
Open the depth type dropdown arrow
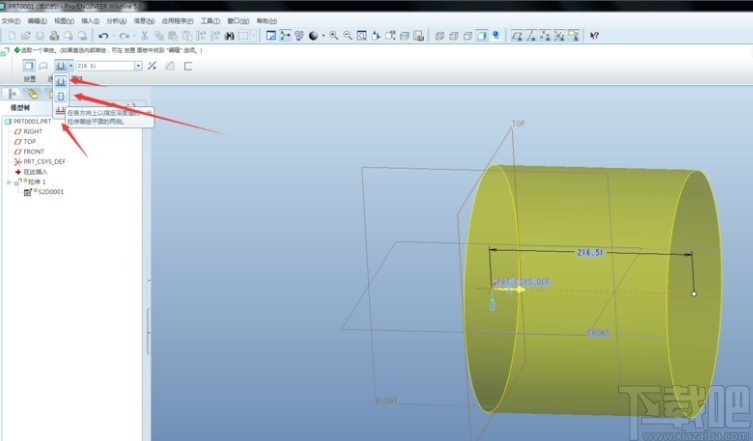click(71, 66)
